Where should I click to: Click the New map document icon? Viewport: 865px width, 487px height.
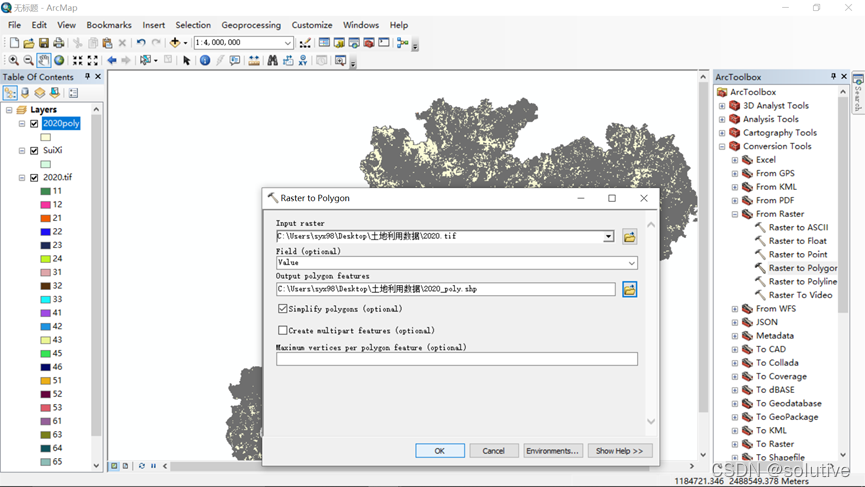tap(14, 42)
